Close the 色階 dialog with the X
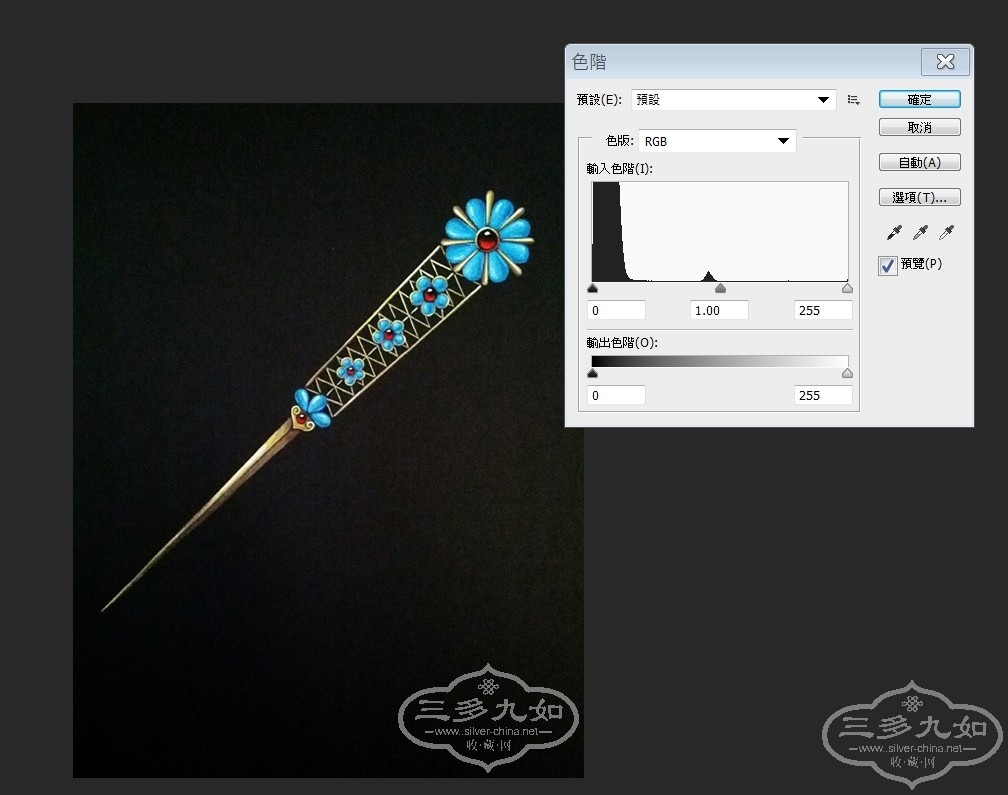Screen dimensions: 1008x795 tap(944, 62)
